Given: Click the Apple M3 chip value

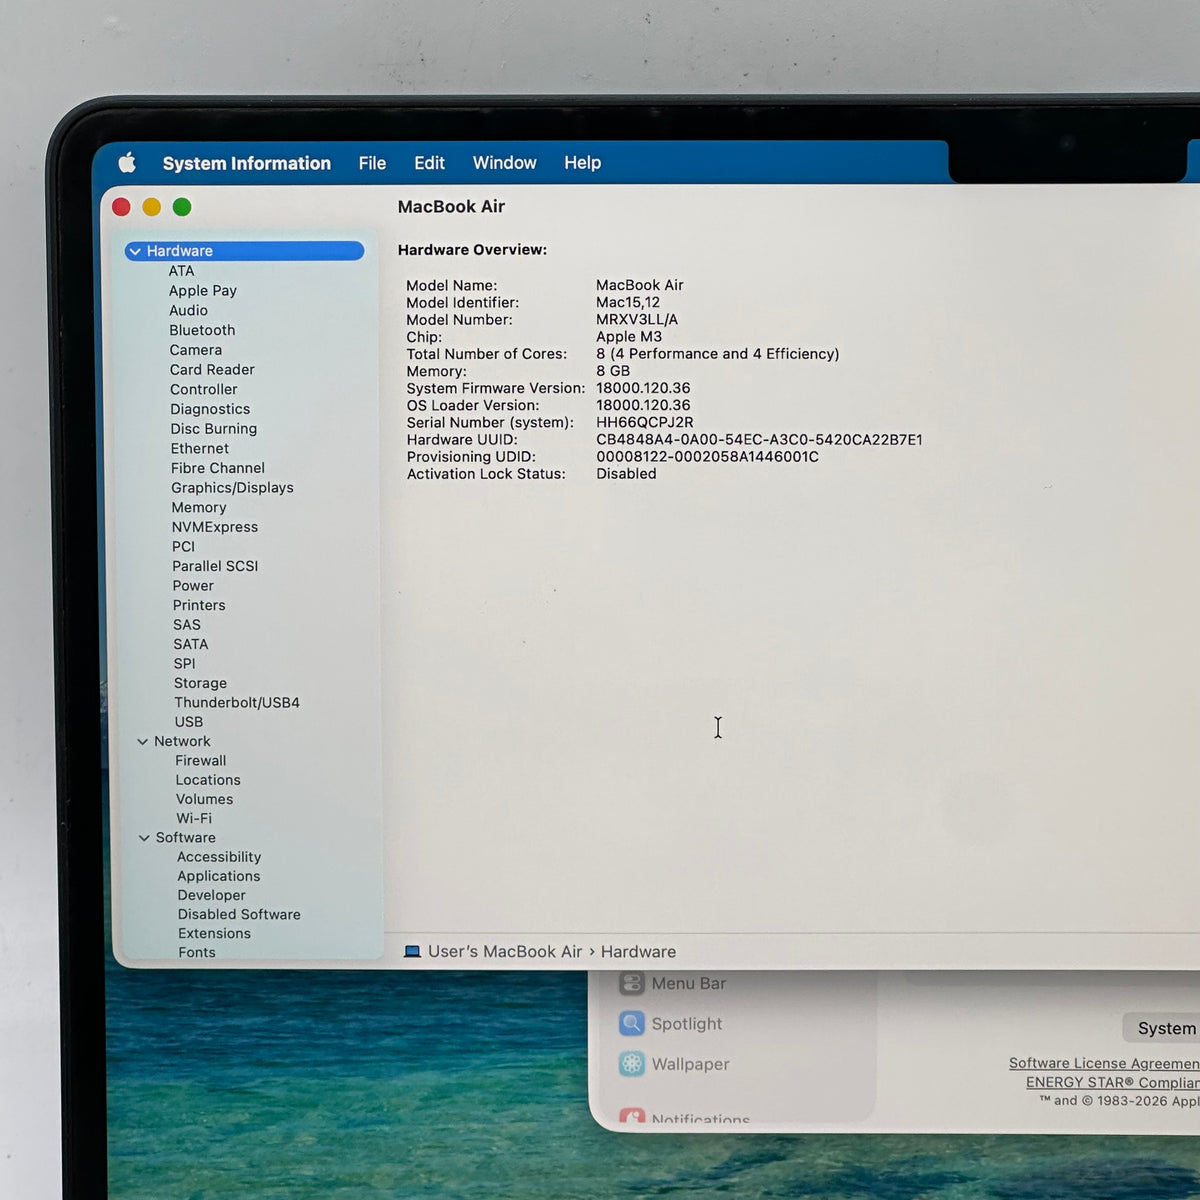Looking at the screenshot, I should 629,336.
